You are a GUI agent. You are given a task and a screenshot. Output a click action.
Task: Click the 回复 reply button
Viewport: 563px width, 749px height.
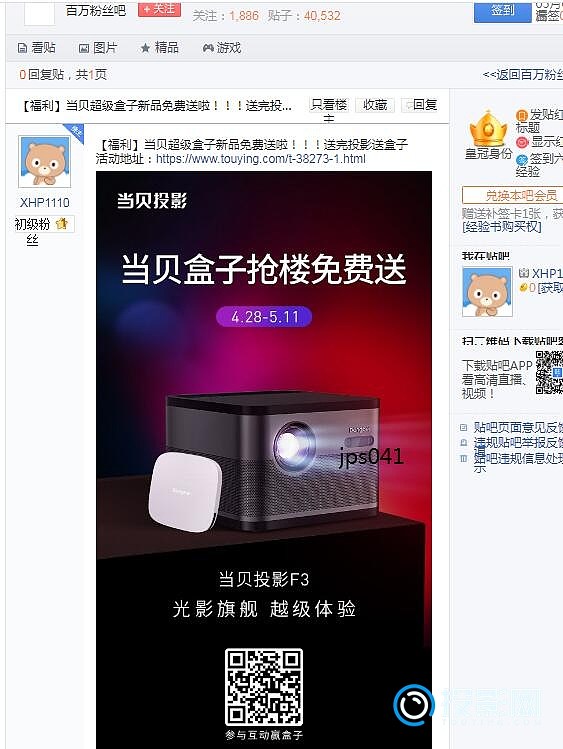pos(420,105)
